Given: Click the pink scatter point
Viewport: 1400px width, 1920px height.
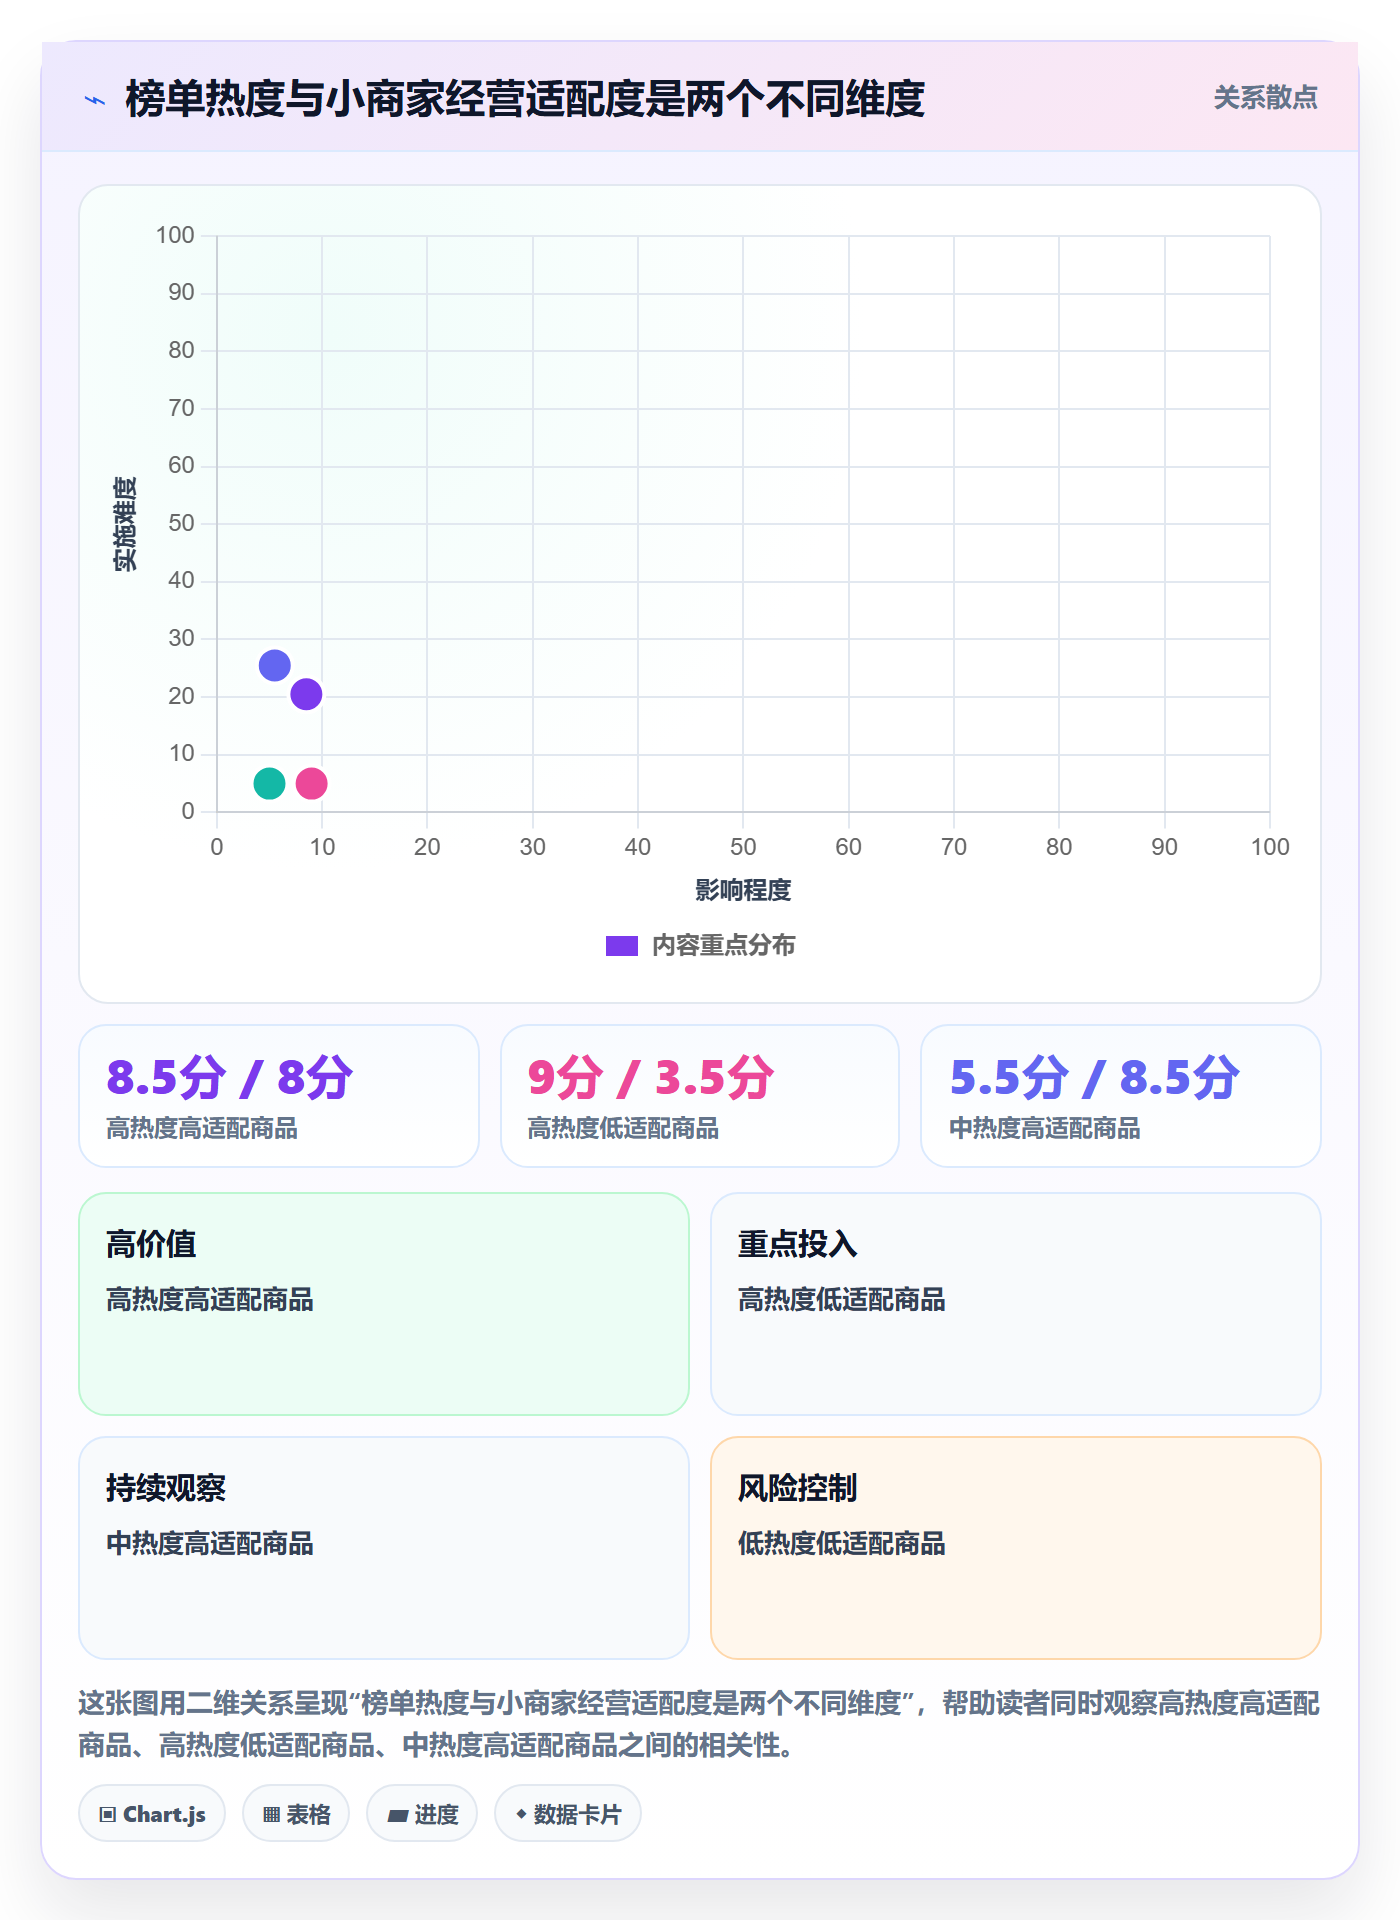Looking at the screenshot, I should coord(312,783).
